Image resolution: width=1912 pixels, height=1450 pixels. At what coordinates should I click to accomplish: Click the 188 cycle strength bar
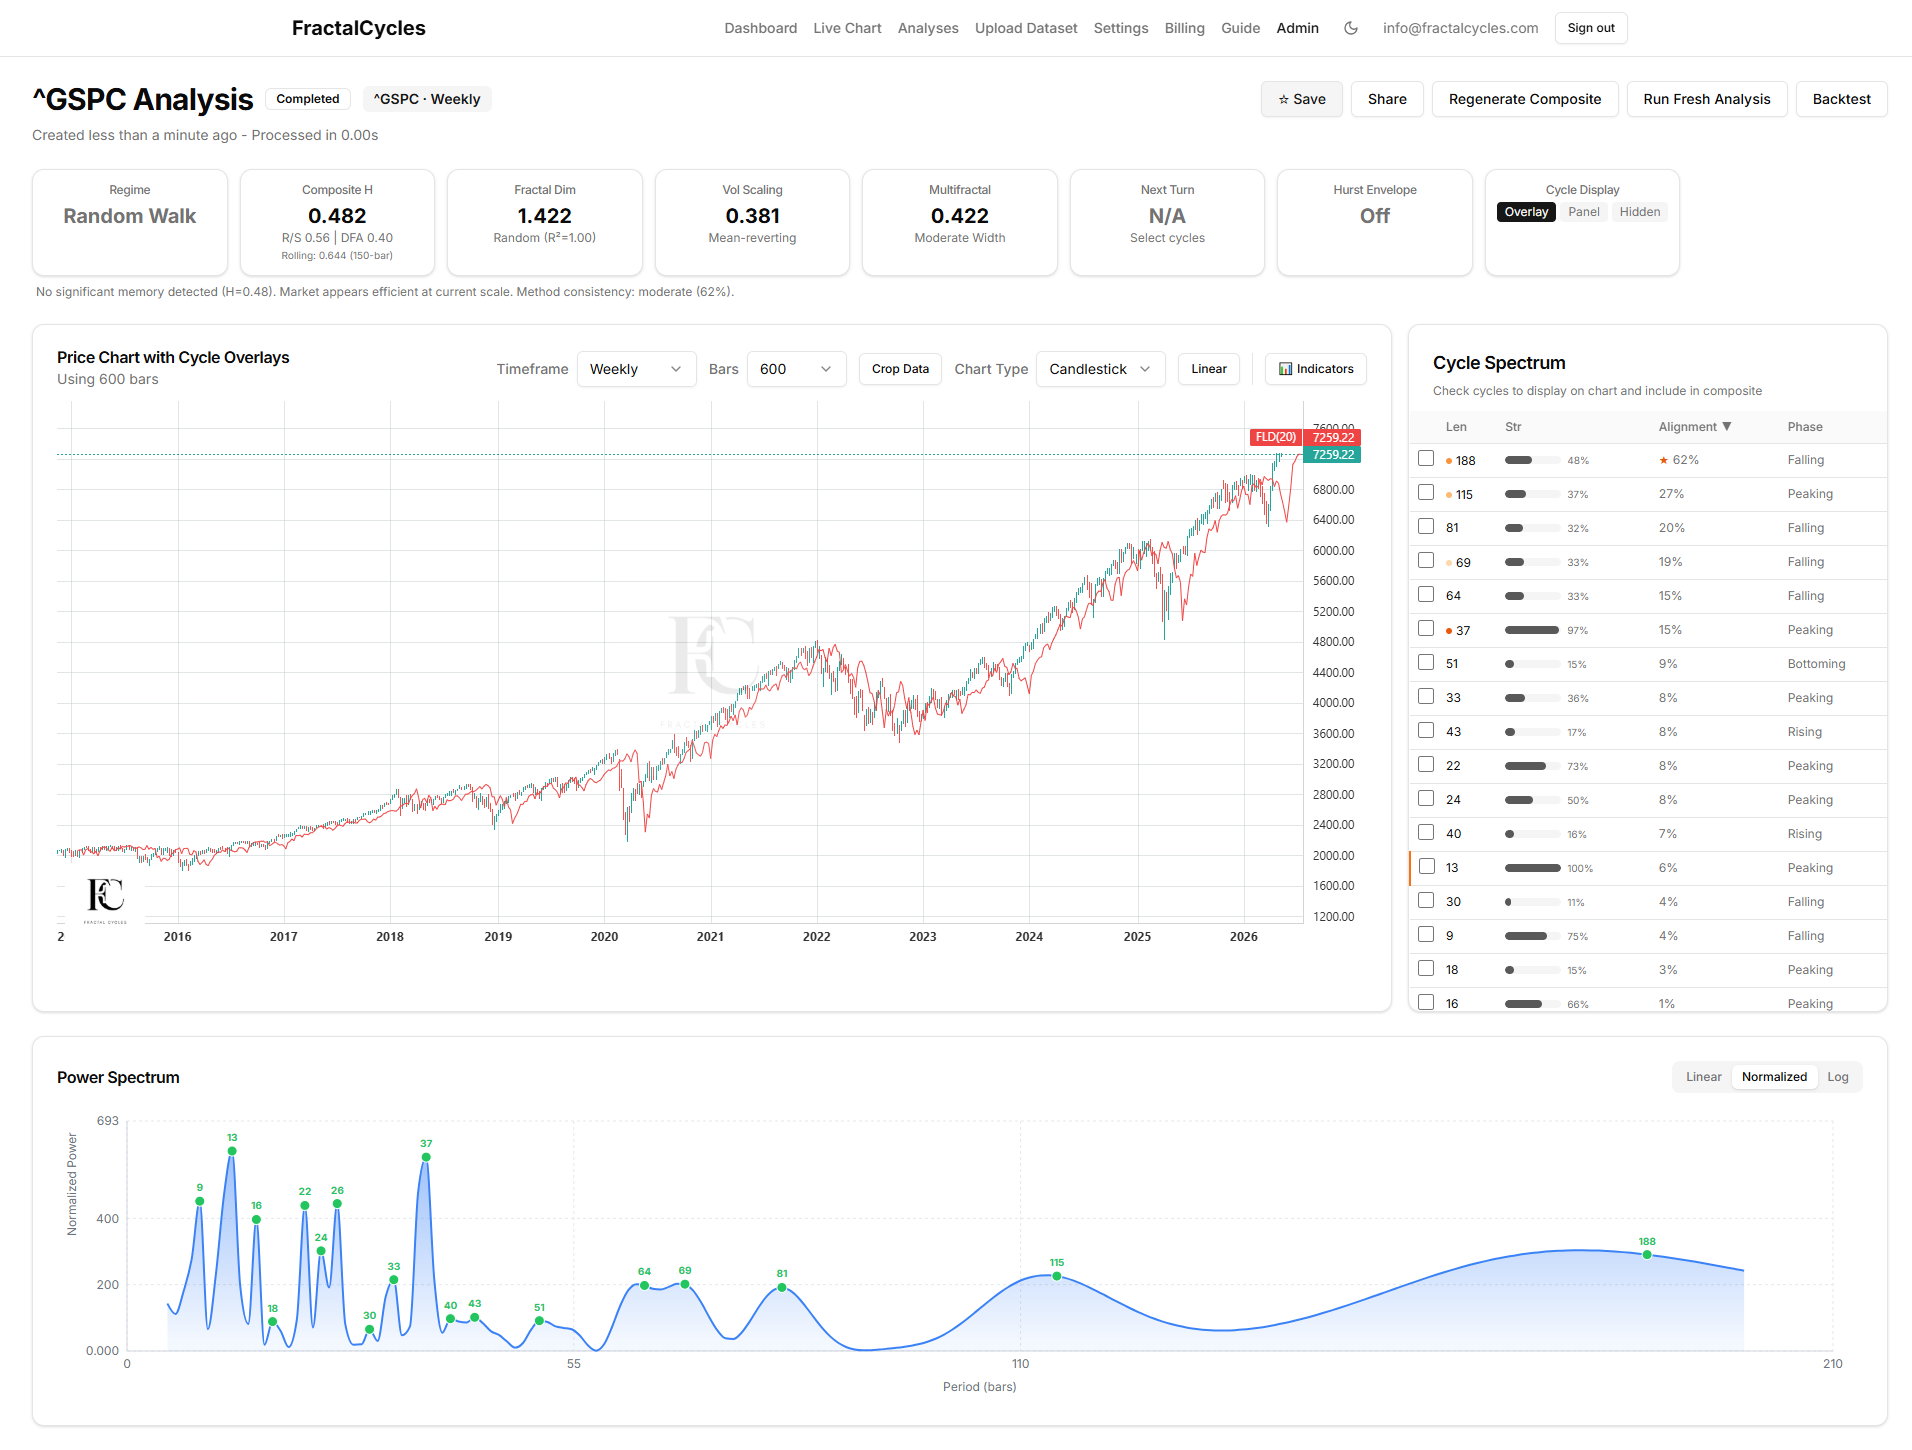[x=1532, y=460]
